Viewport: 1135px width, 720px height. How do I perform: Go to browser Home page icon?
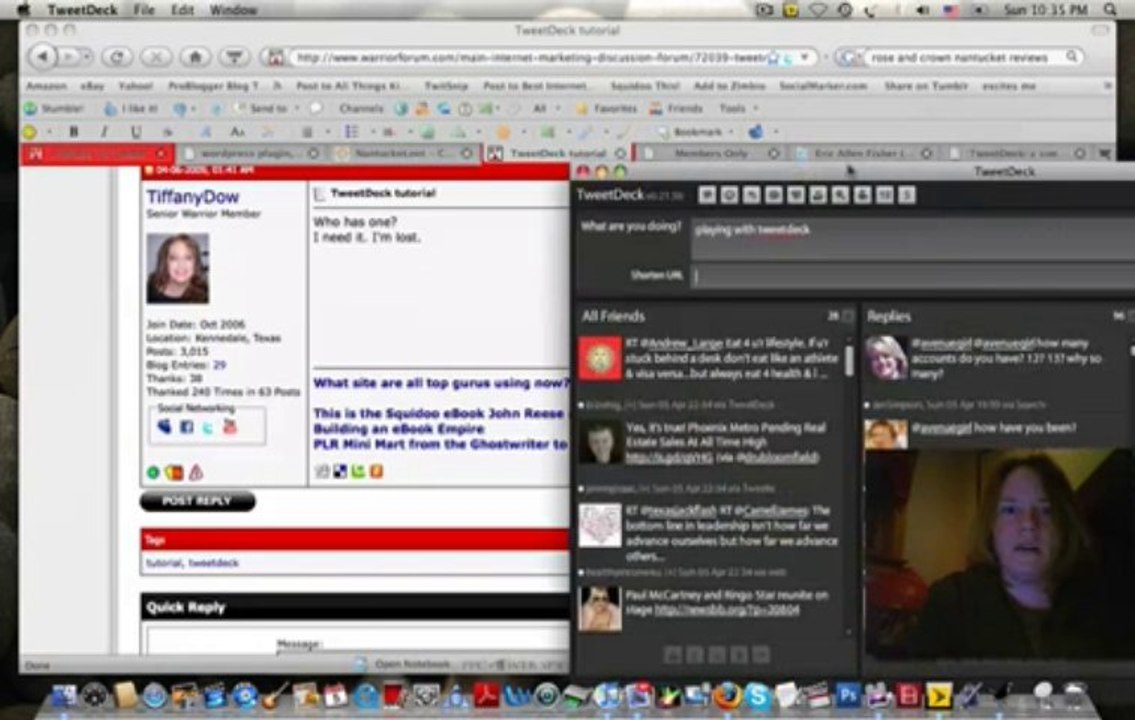195,56
